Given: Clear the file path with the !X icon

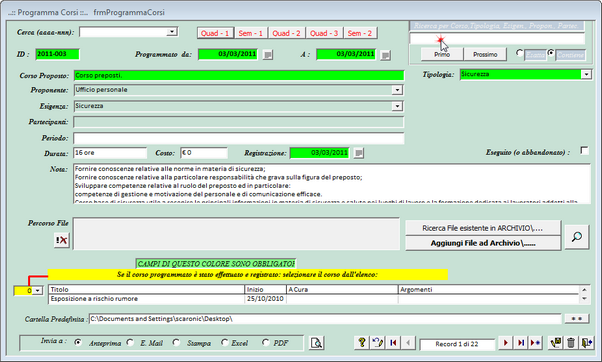Looking at the screenshot, I should pos(61,240).
